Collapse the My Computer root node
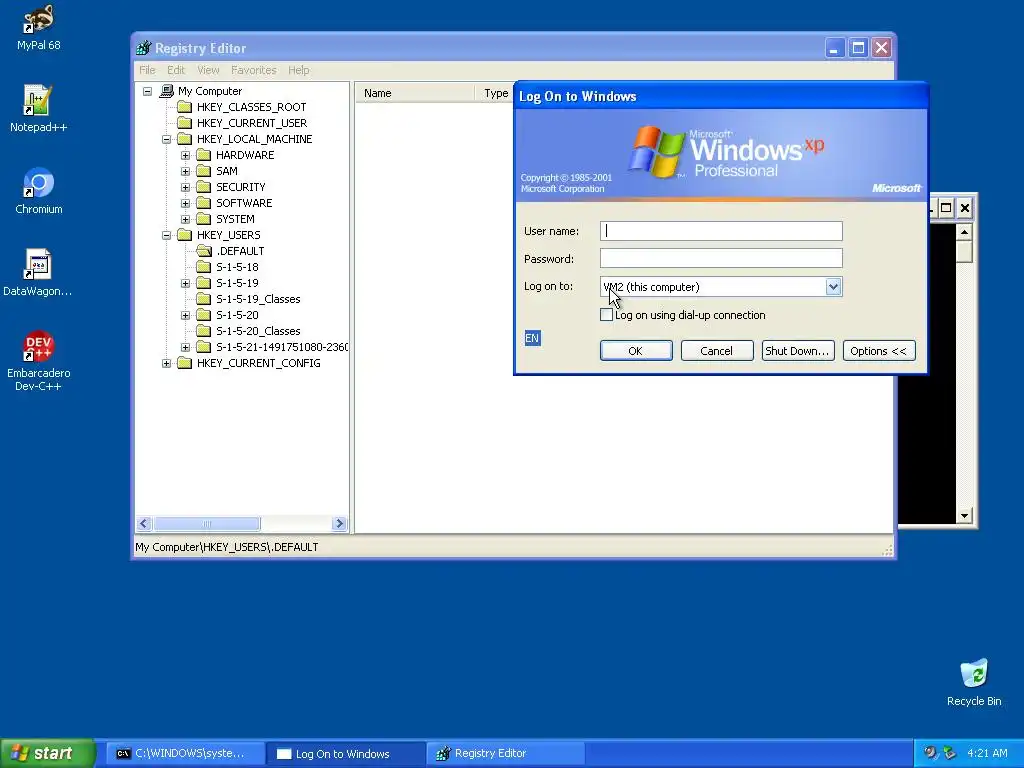This screenshot has width=1024, height=768. click(x=148, y=91)
